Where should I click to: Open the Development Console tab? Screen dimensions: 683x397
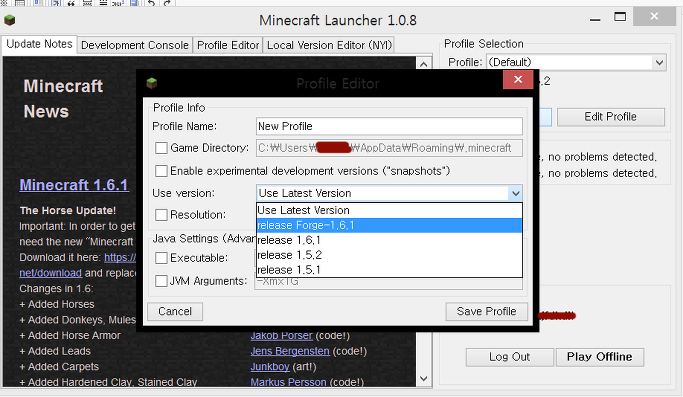tap(135, 45)
